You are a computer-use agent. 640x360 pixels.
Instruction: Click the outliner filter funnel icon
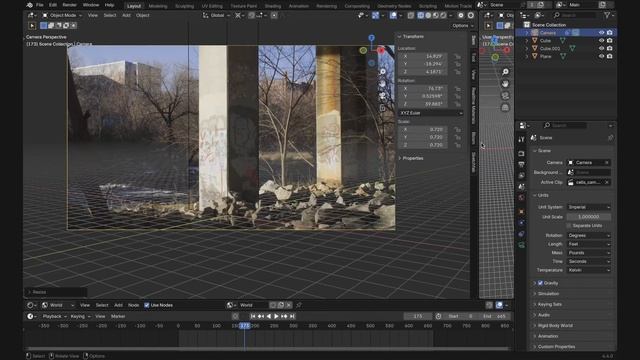click(x=607, y=15)
